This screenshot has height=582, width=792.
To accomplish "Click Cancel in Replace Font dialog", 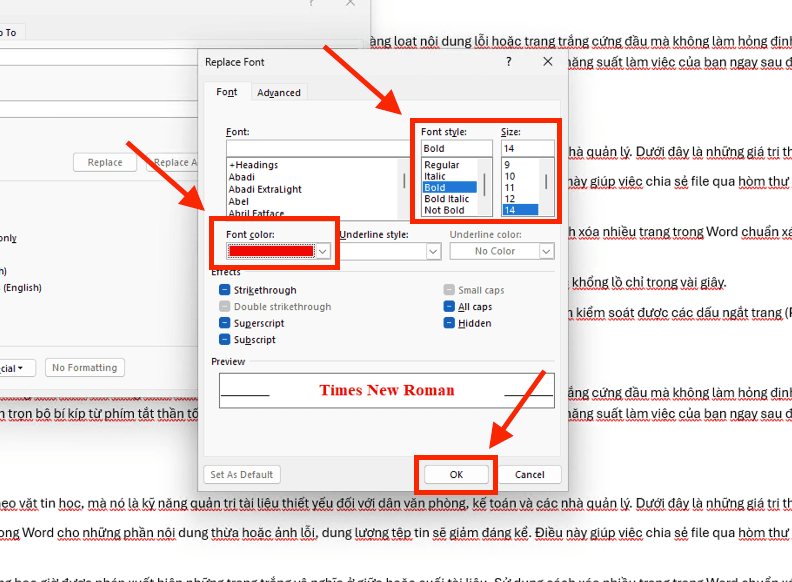I will click(529, 474).
